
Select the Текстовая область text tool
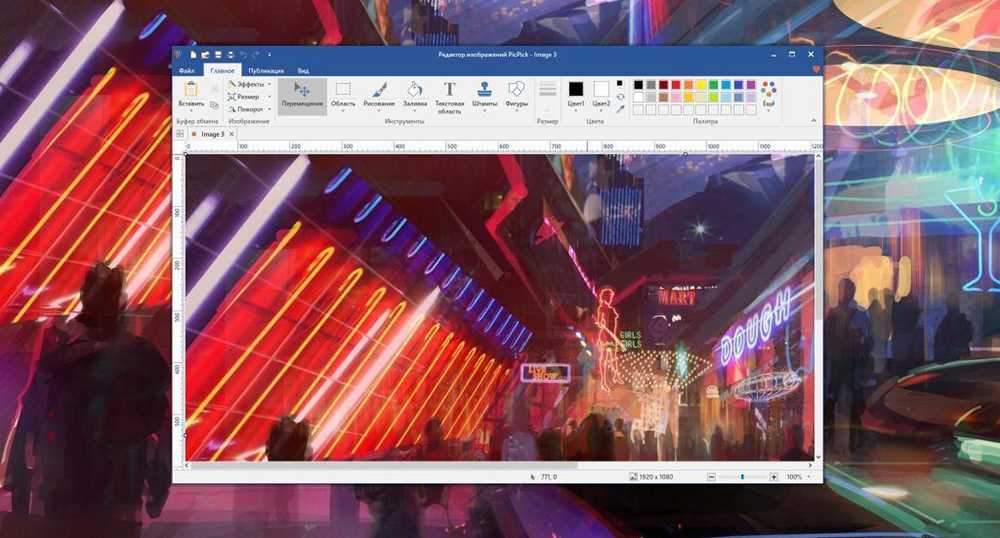pyautogui.click(x=450, y=94)
